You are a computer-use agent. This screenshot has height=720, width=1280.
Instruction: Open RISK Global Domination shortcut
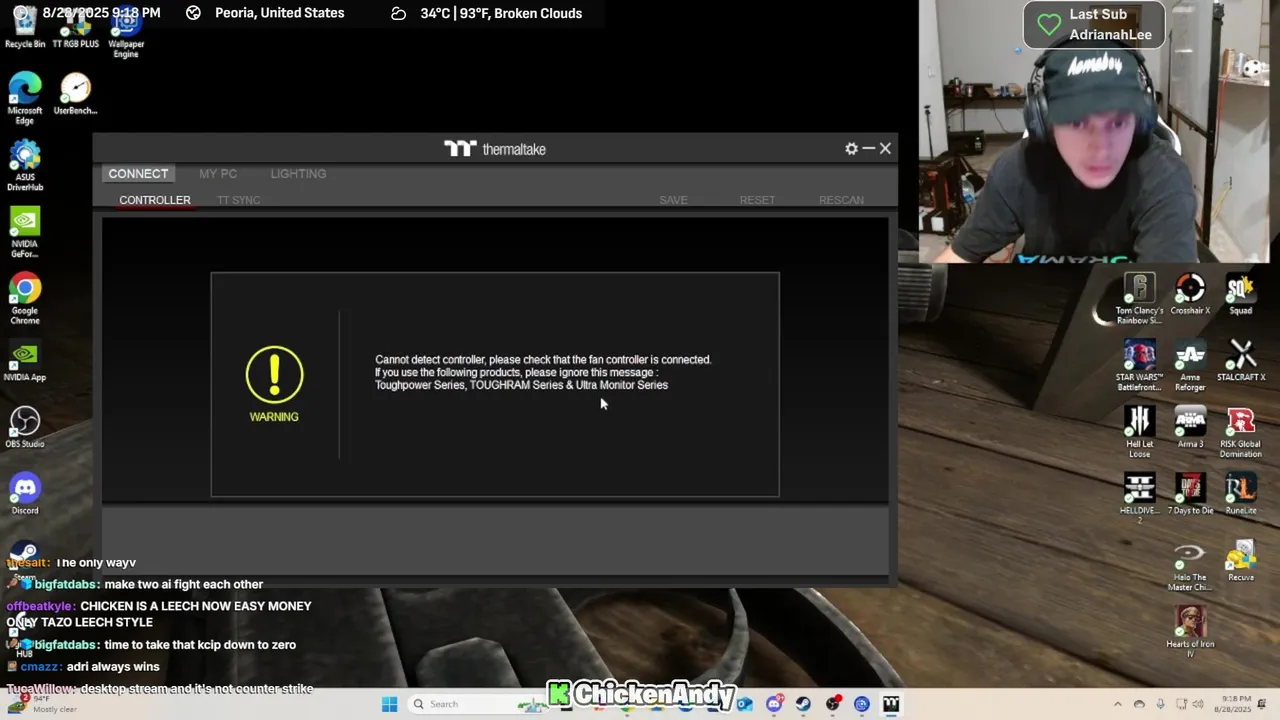click(1240, 432)
